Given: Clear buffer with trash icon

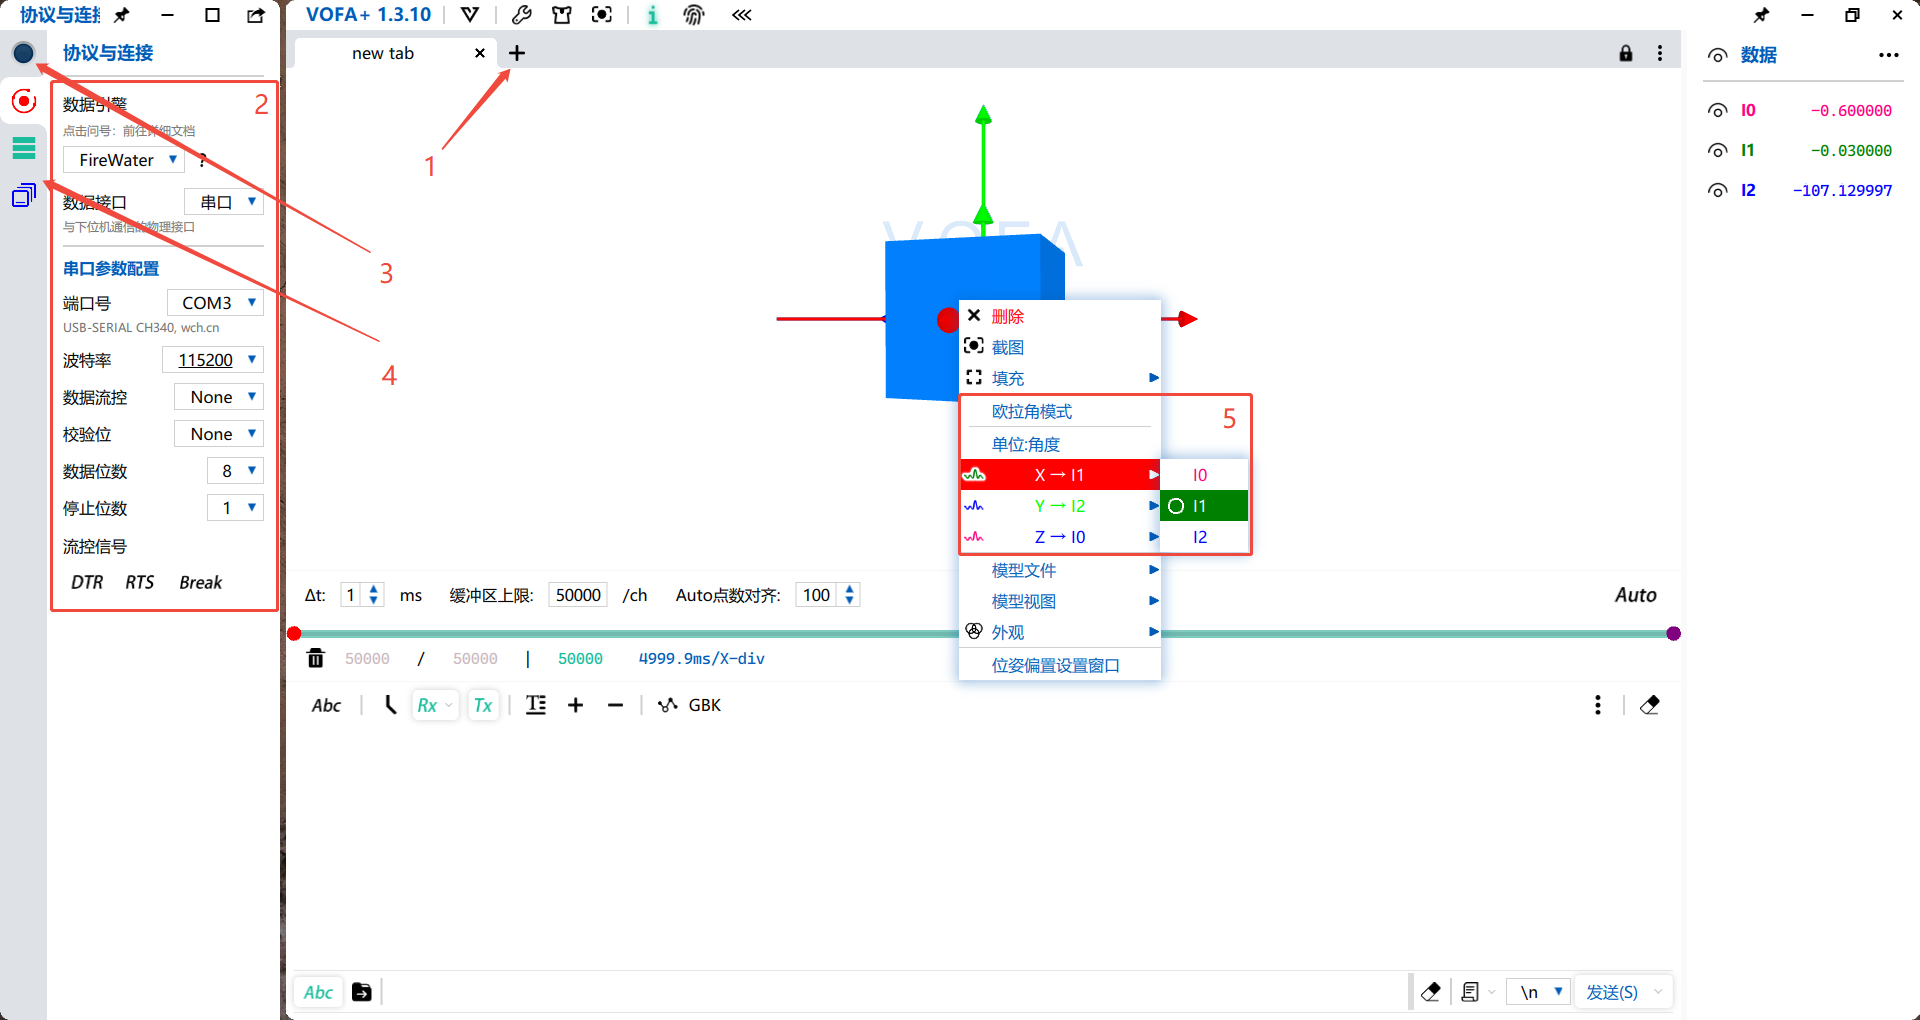Looking at the screenshot, I should coord(316,658).
